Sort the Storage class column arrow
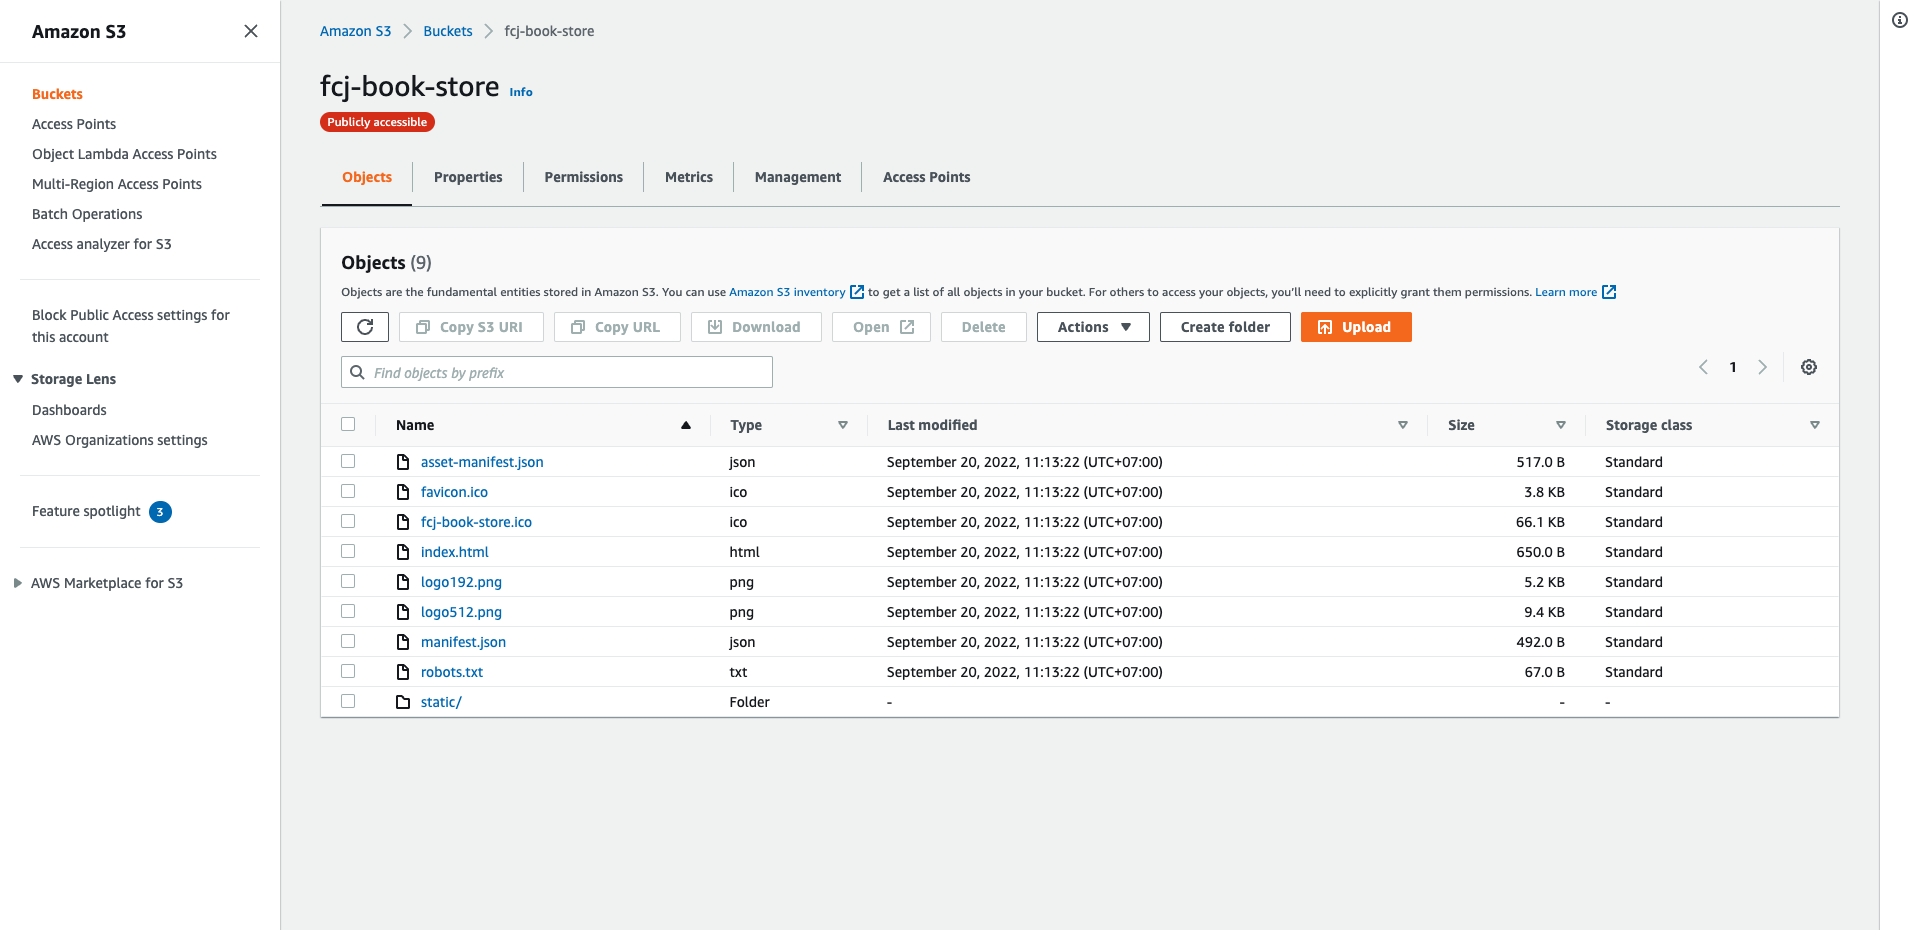 [1815, 425]
